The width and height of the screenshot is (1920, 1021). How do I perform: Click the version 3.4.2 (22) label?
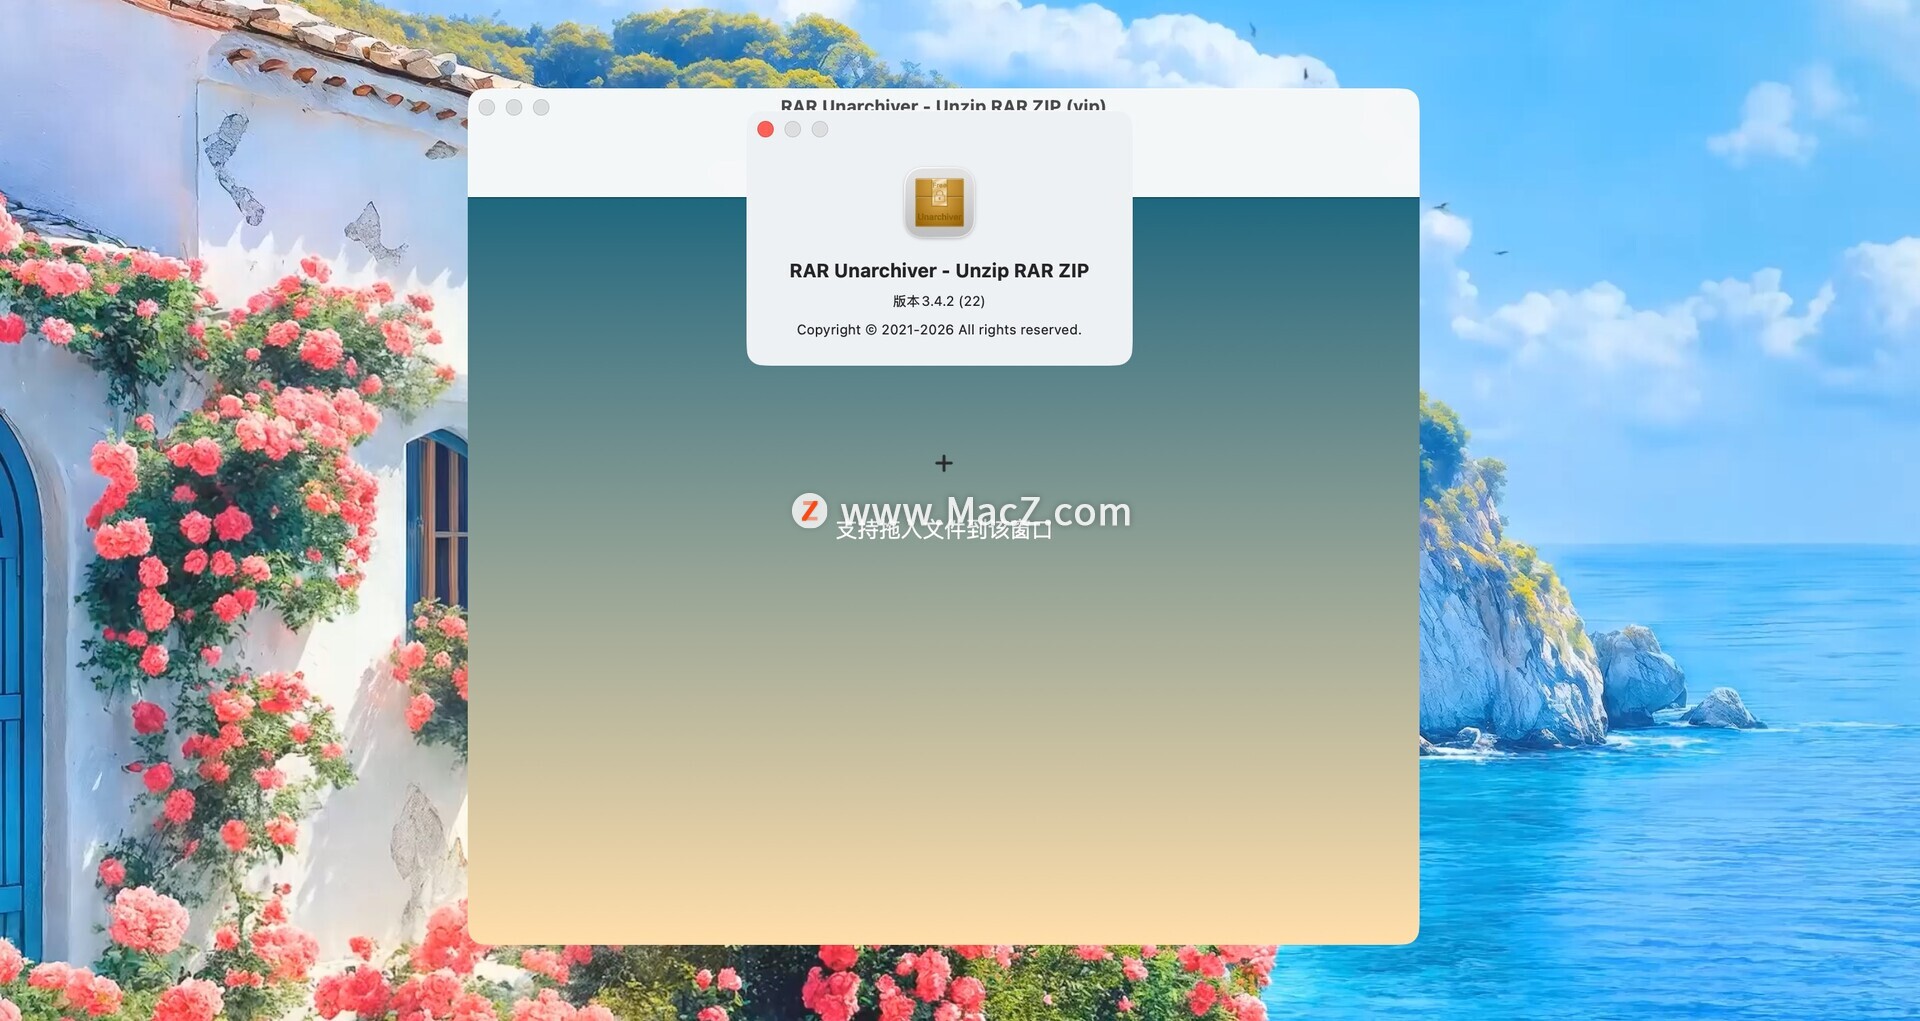[x=938, y=301]
